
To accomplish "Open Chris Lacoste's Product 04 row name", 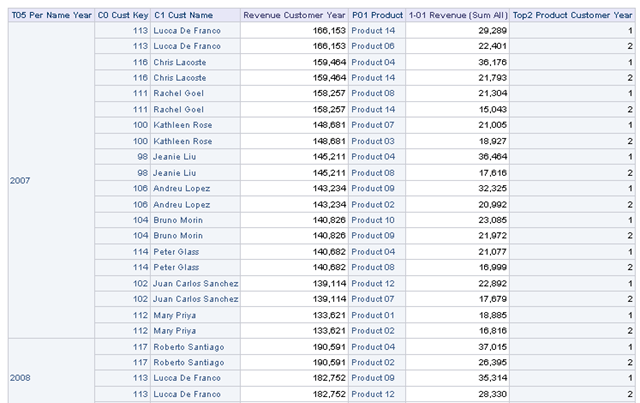I will coord(180,62).
